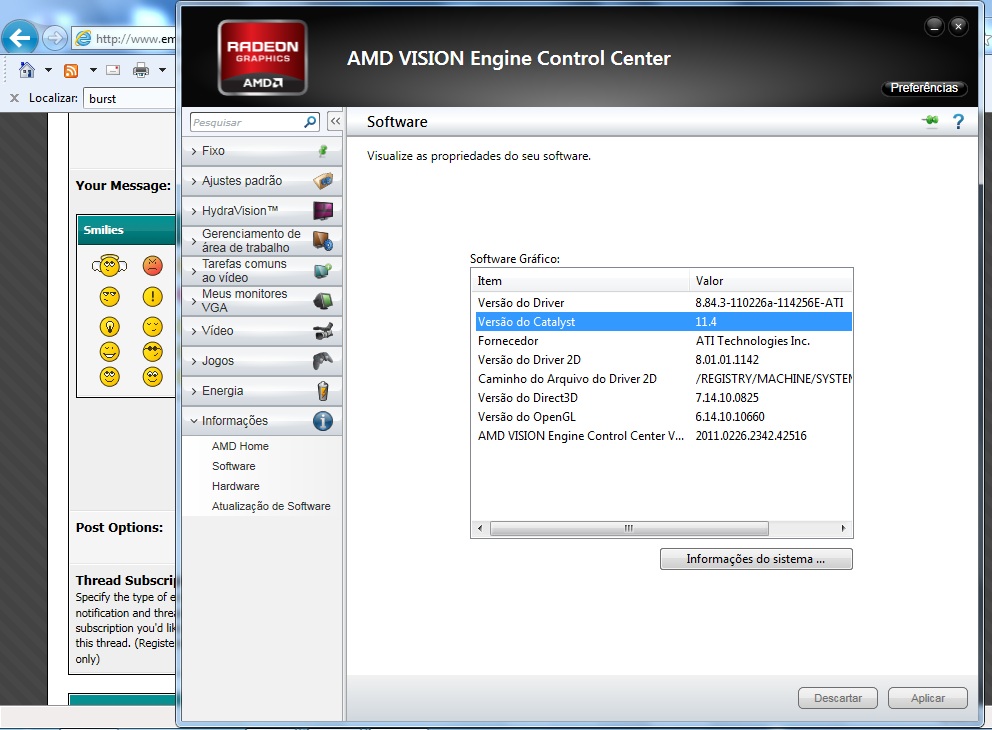Click the Pesquisar search field

pyautogui.click(x=247, y=122)
